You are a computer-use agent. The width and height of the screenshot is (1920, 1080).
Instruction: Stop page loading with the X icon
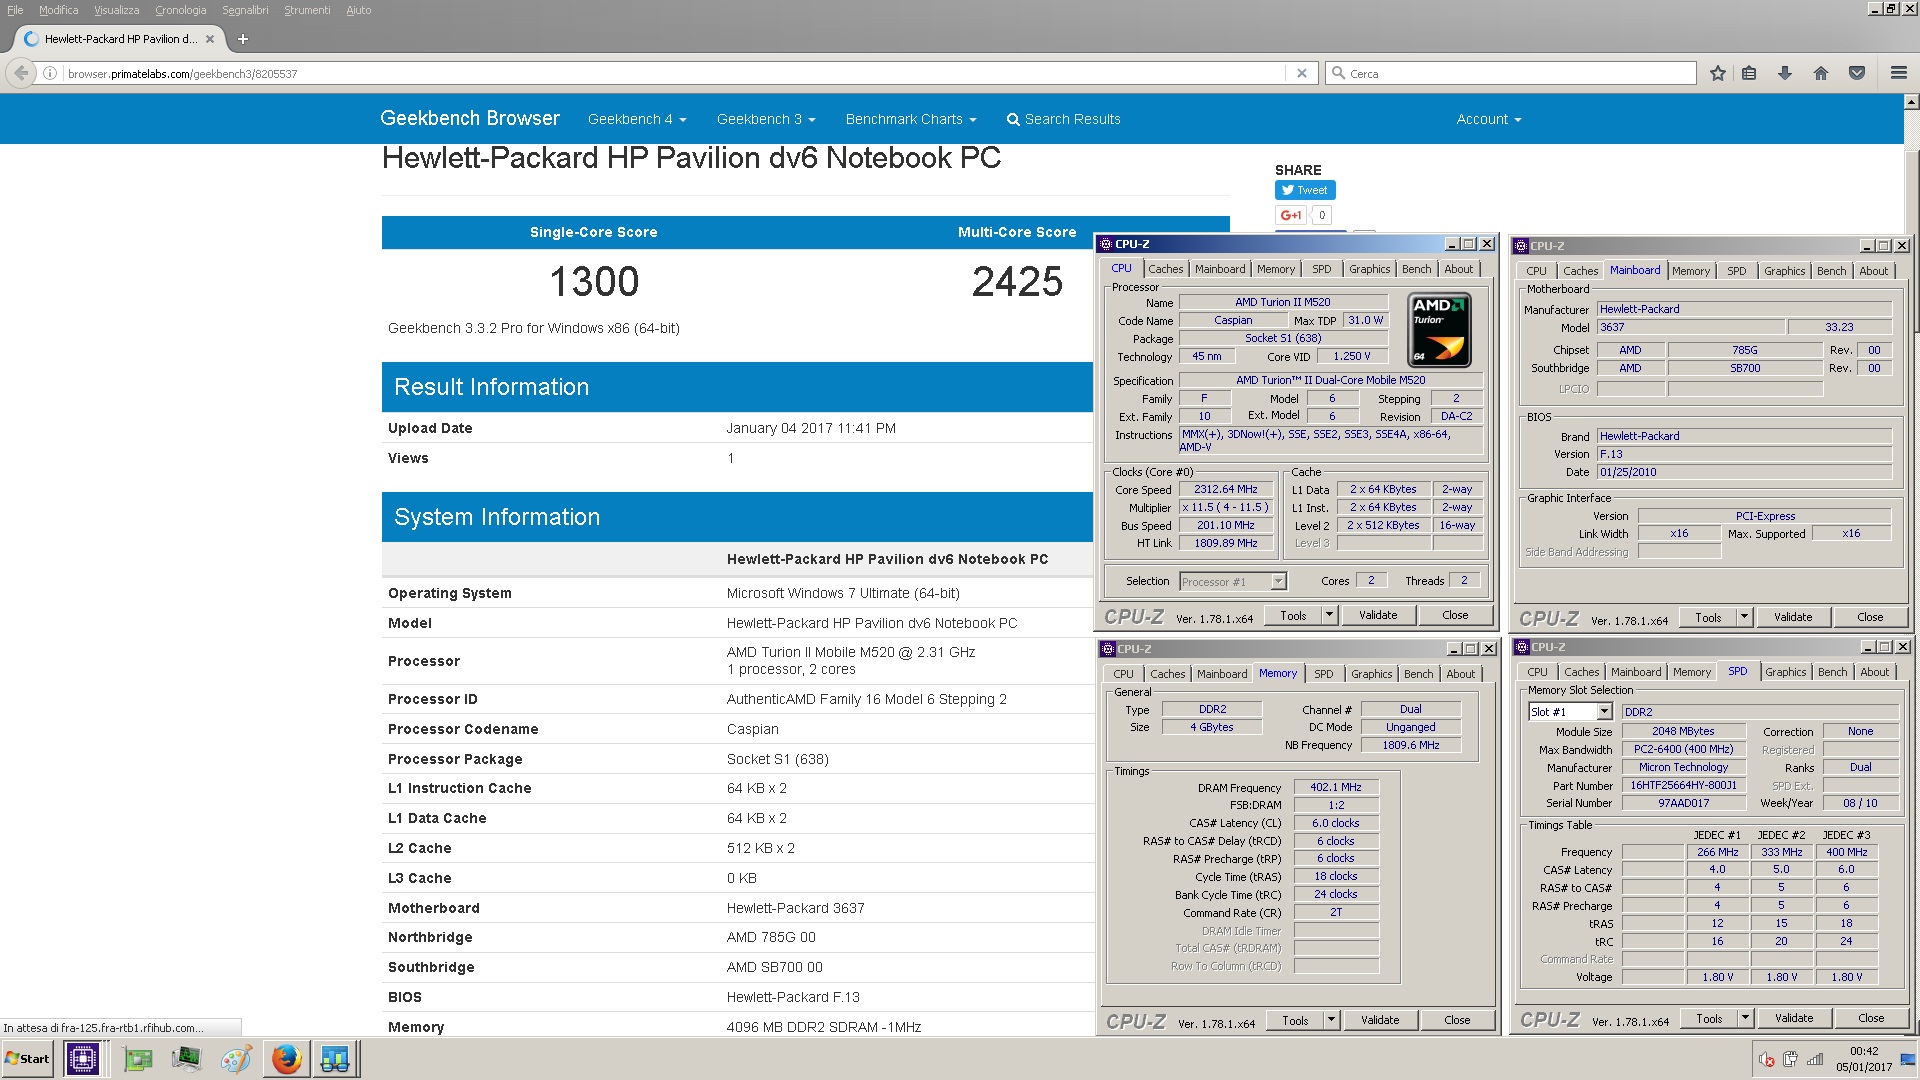(1301, 73)
